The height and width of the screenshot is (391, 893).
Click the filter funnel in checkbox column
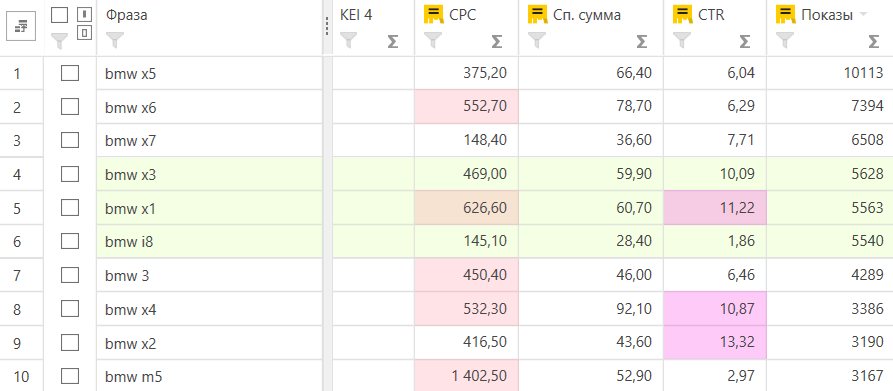(x=59, y=40)
